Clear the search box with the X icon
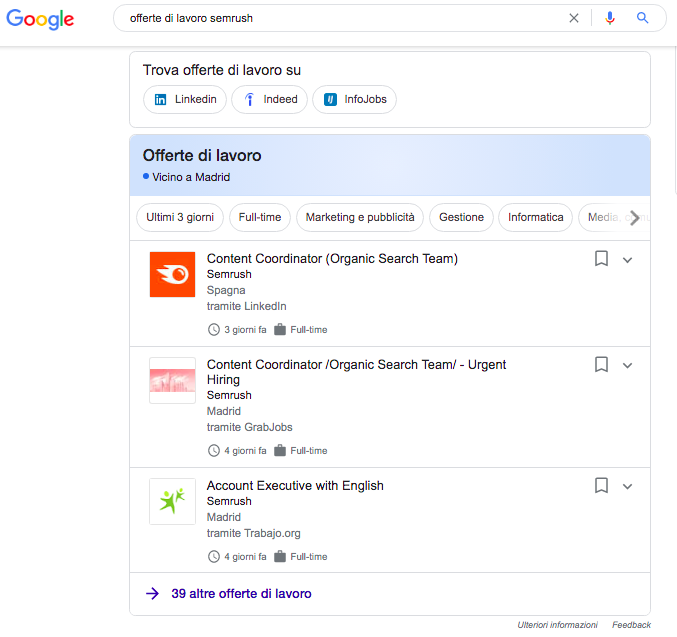This screenshot has width=677, height=637. (x=573, y=18)
